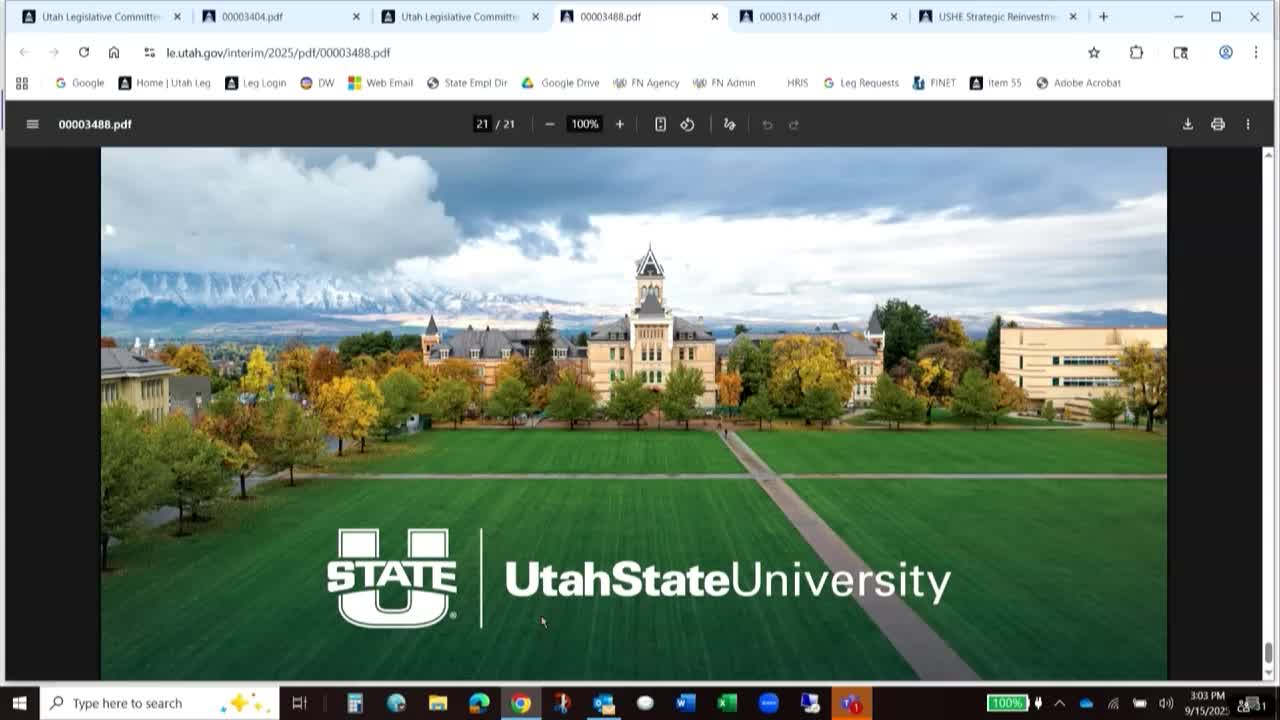Open Outlook from the taskbar
The image size is (1280, 720).
pyautogui.click(x=603, y=703)
